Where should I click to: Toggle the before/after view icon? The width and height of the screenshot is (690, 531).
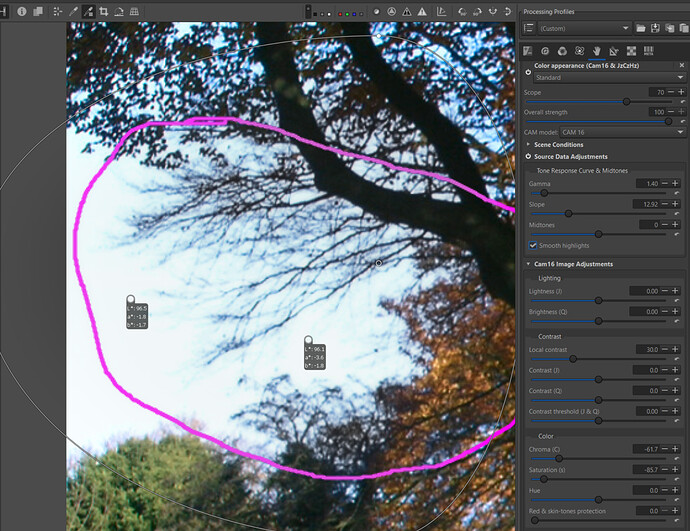(x=38, y=11)
